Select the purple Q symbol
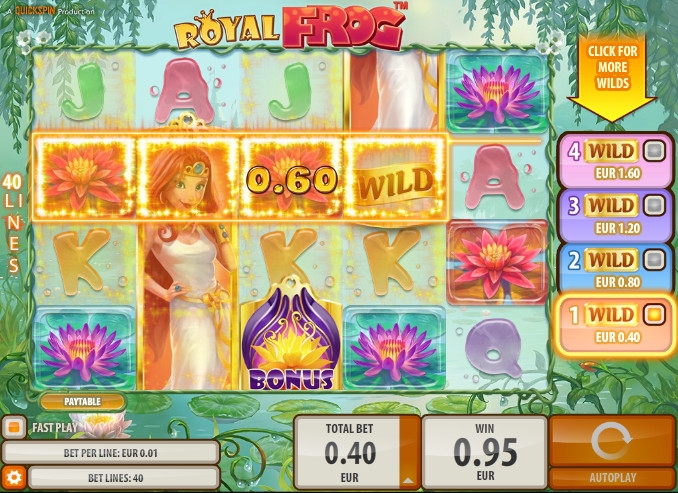Image resolution: width=678 pixels, height=493 pixels. tap(496, 347)
